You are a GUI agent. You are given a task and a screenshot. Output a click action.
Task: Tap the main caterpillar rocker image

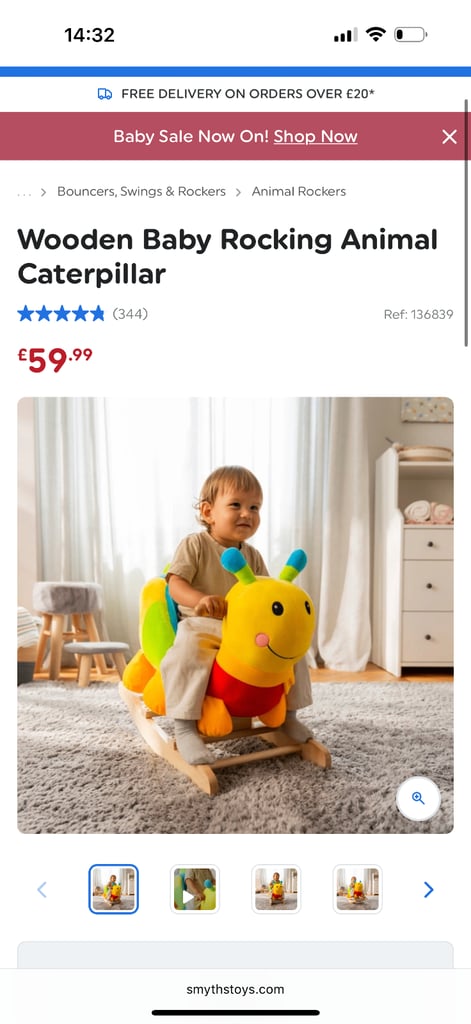pos(235,615)
